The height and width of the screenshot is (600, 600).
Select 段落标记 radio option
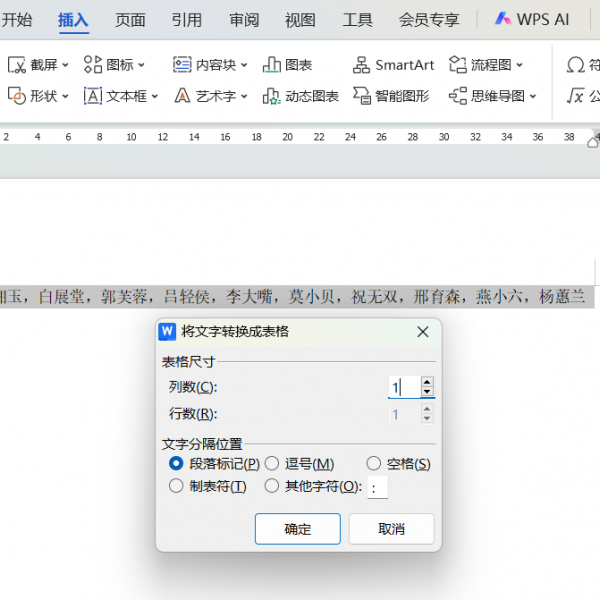pyautogui.click(x=176, y=464)
